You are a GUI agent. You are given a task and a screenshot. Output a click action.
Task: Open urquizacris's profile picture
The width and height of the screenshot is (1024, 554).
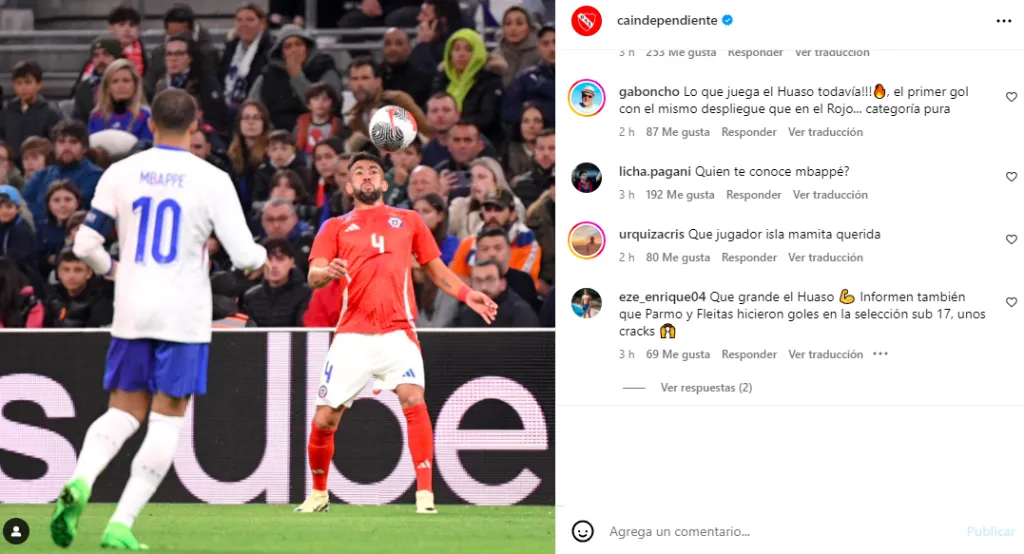(x=586, y=240)
